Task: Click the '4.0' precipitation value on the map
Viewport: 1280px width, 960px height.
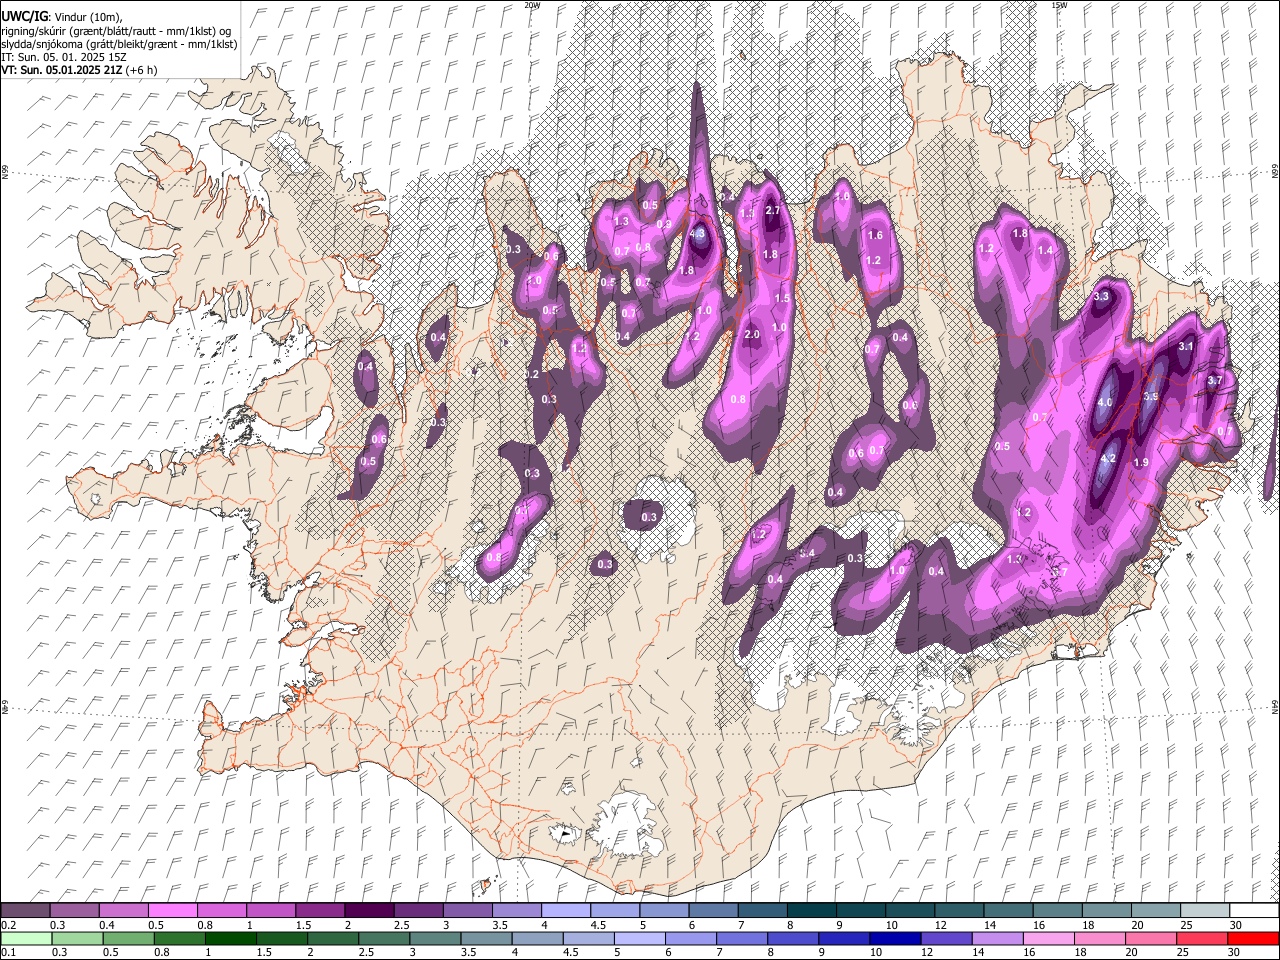Action: pos(1105,403)
